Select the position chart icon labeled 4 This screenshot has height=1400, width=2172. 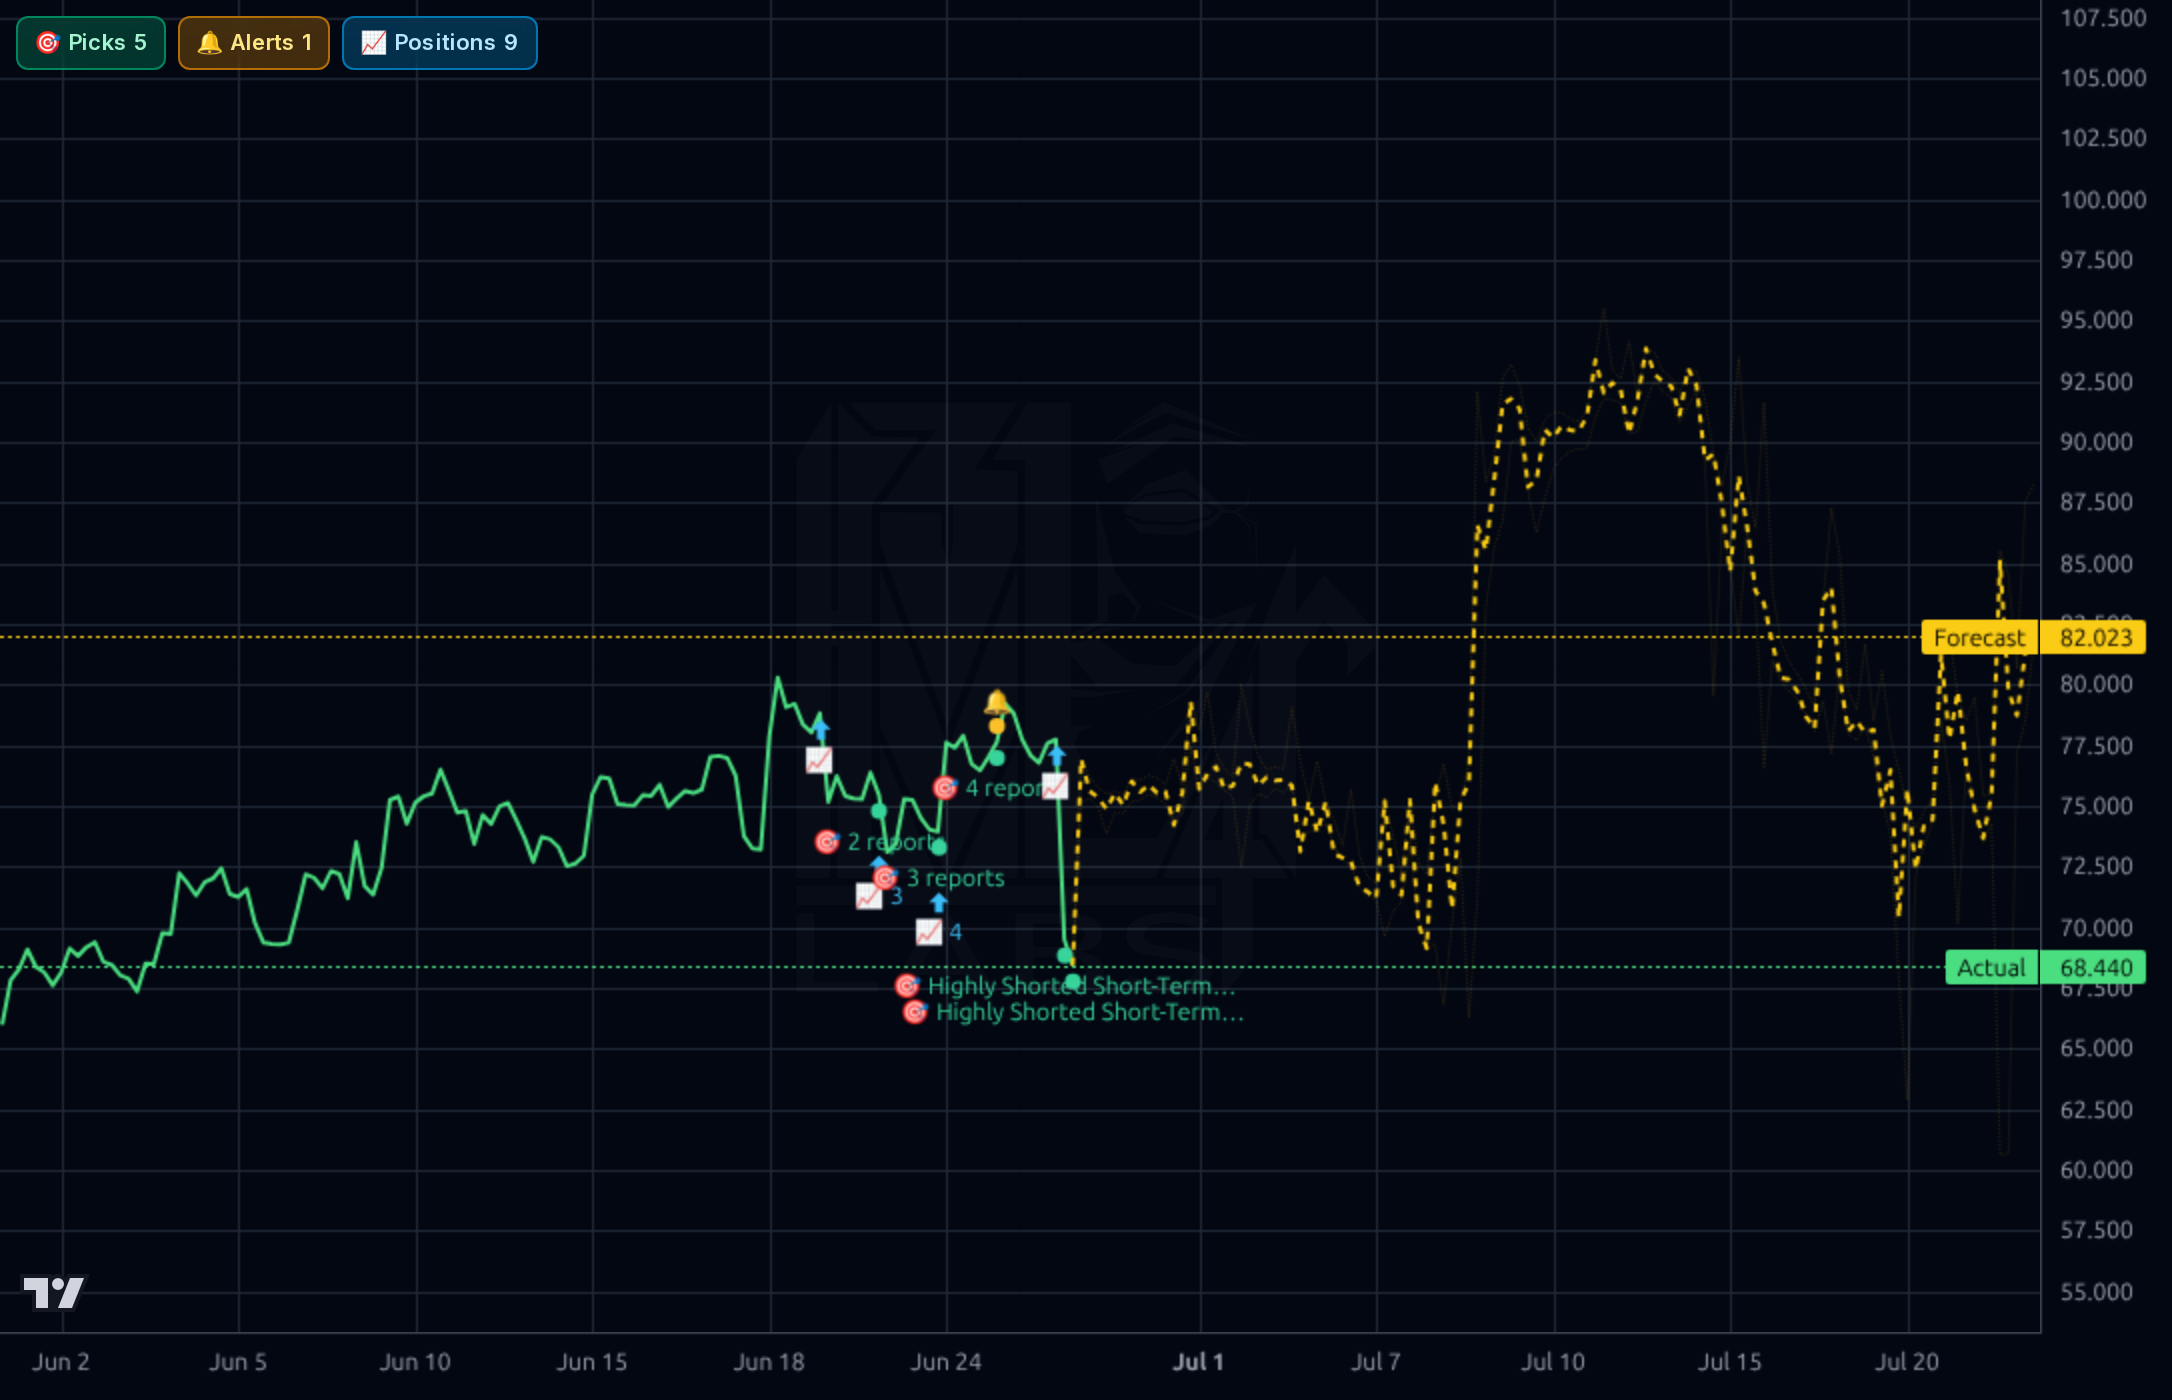click(x=929, y=932)
